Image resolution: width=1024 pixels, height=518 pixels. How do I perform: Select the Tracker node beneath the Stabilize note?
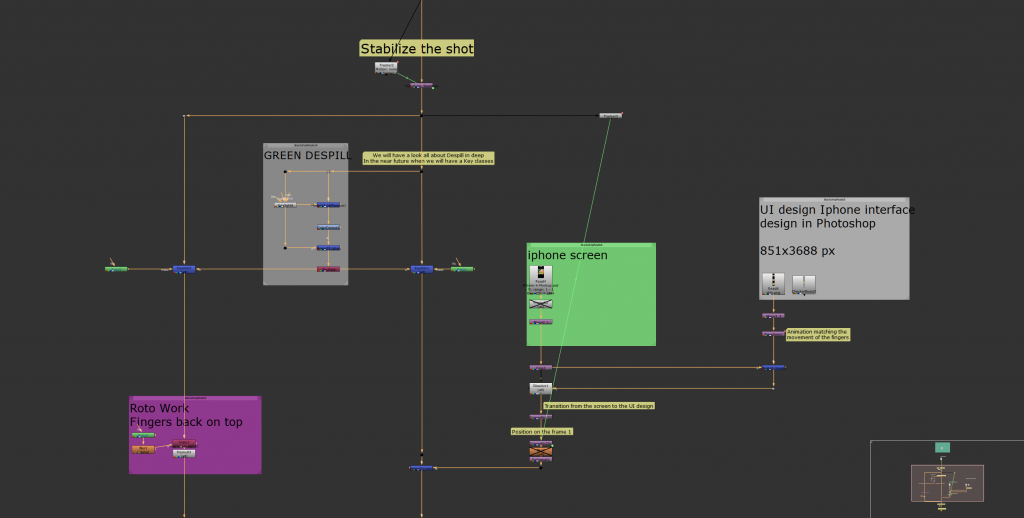click(x=386, y=67)
